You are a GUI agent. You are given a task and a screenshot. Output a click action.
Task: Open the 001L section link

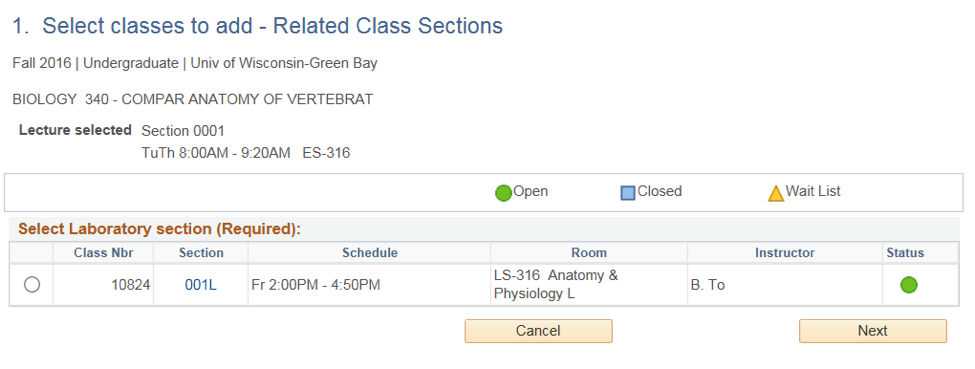[x=201, y=285]
